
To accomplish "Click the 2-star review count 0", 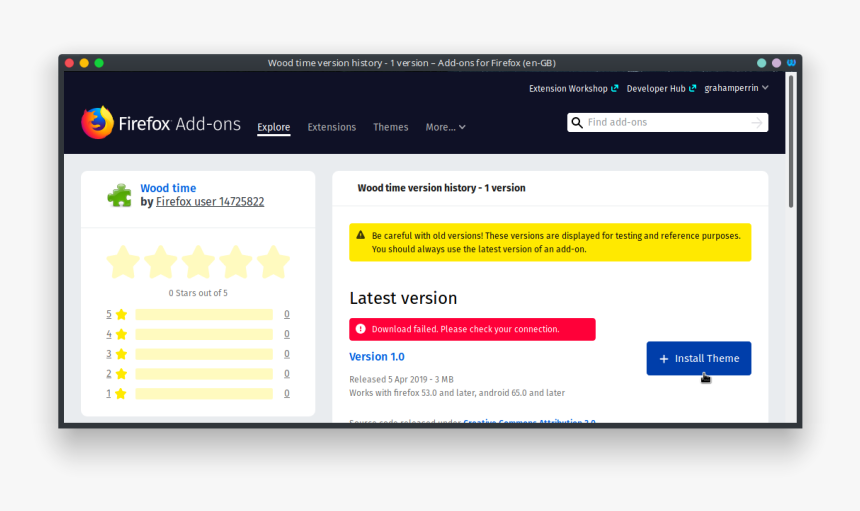I will click(x=287, y=373).
